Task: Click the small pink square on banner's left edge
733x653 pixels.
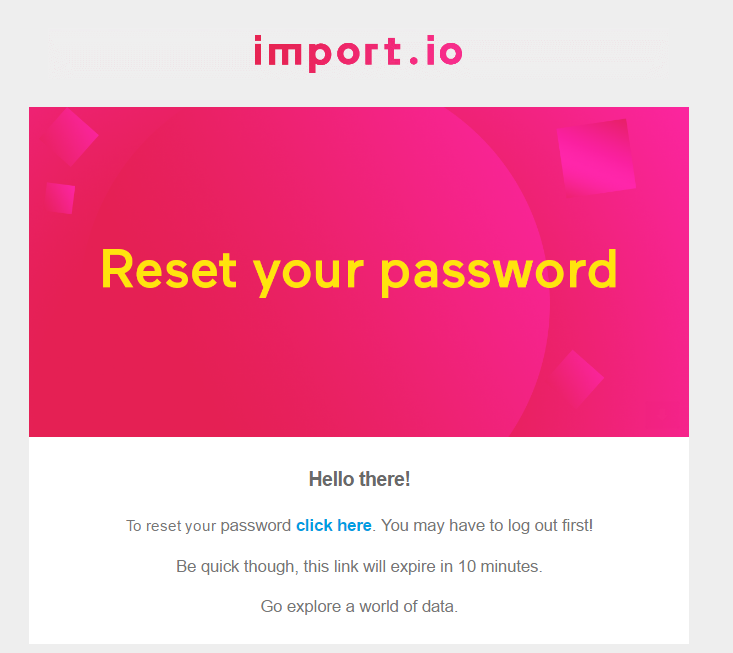Action: [60, 197]
